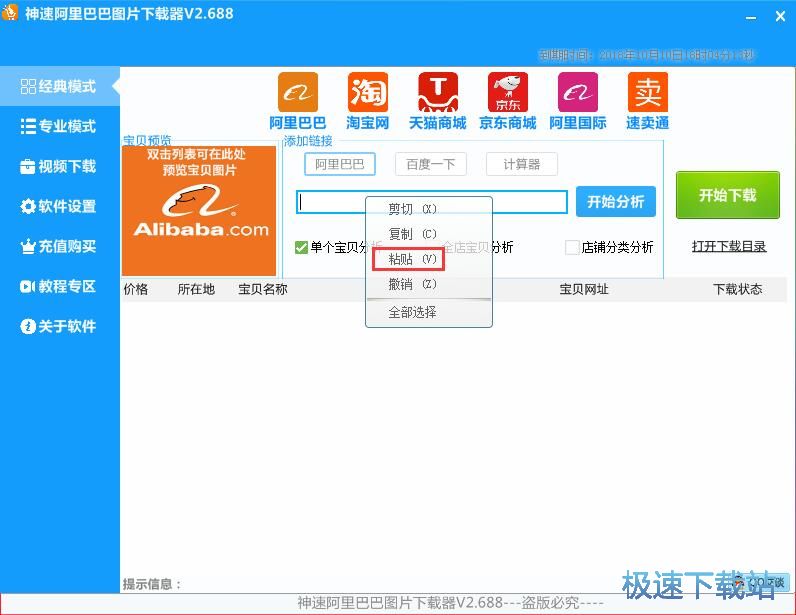Click the 所在地 column header
The image size is (796, 615).
[x=196, y=289]
